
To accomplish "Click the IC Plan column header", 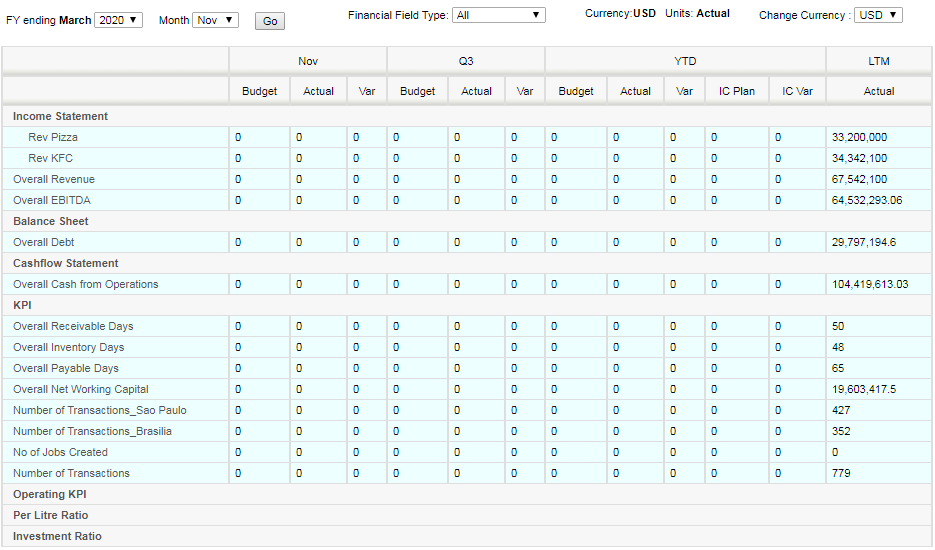I will [x=736, y=91].
